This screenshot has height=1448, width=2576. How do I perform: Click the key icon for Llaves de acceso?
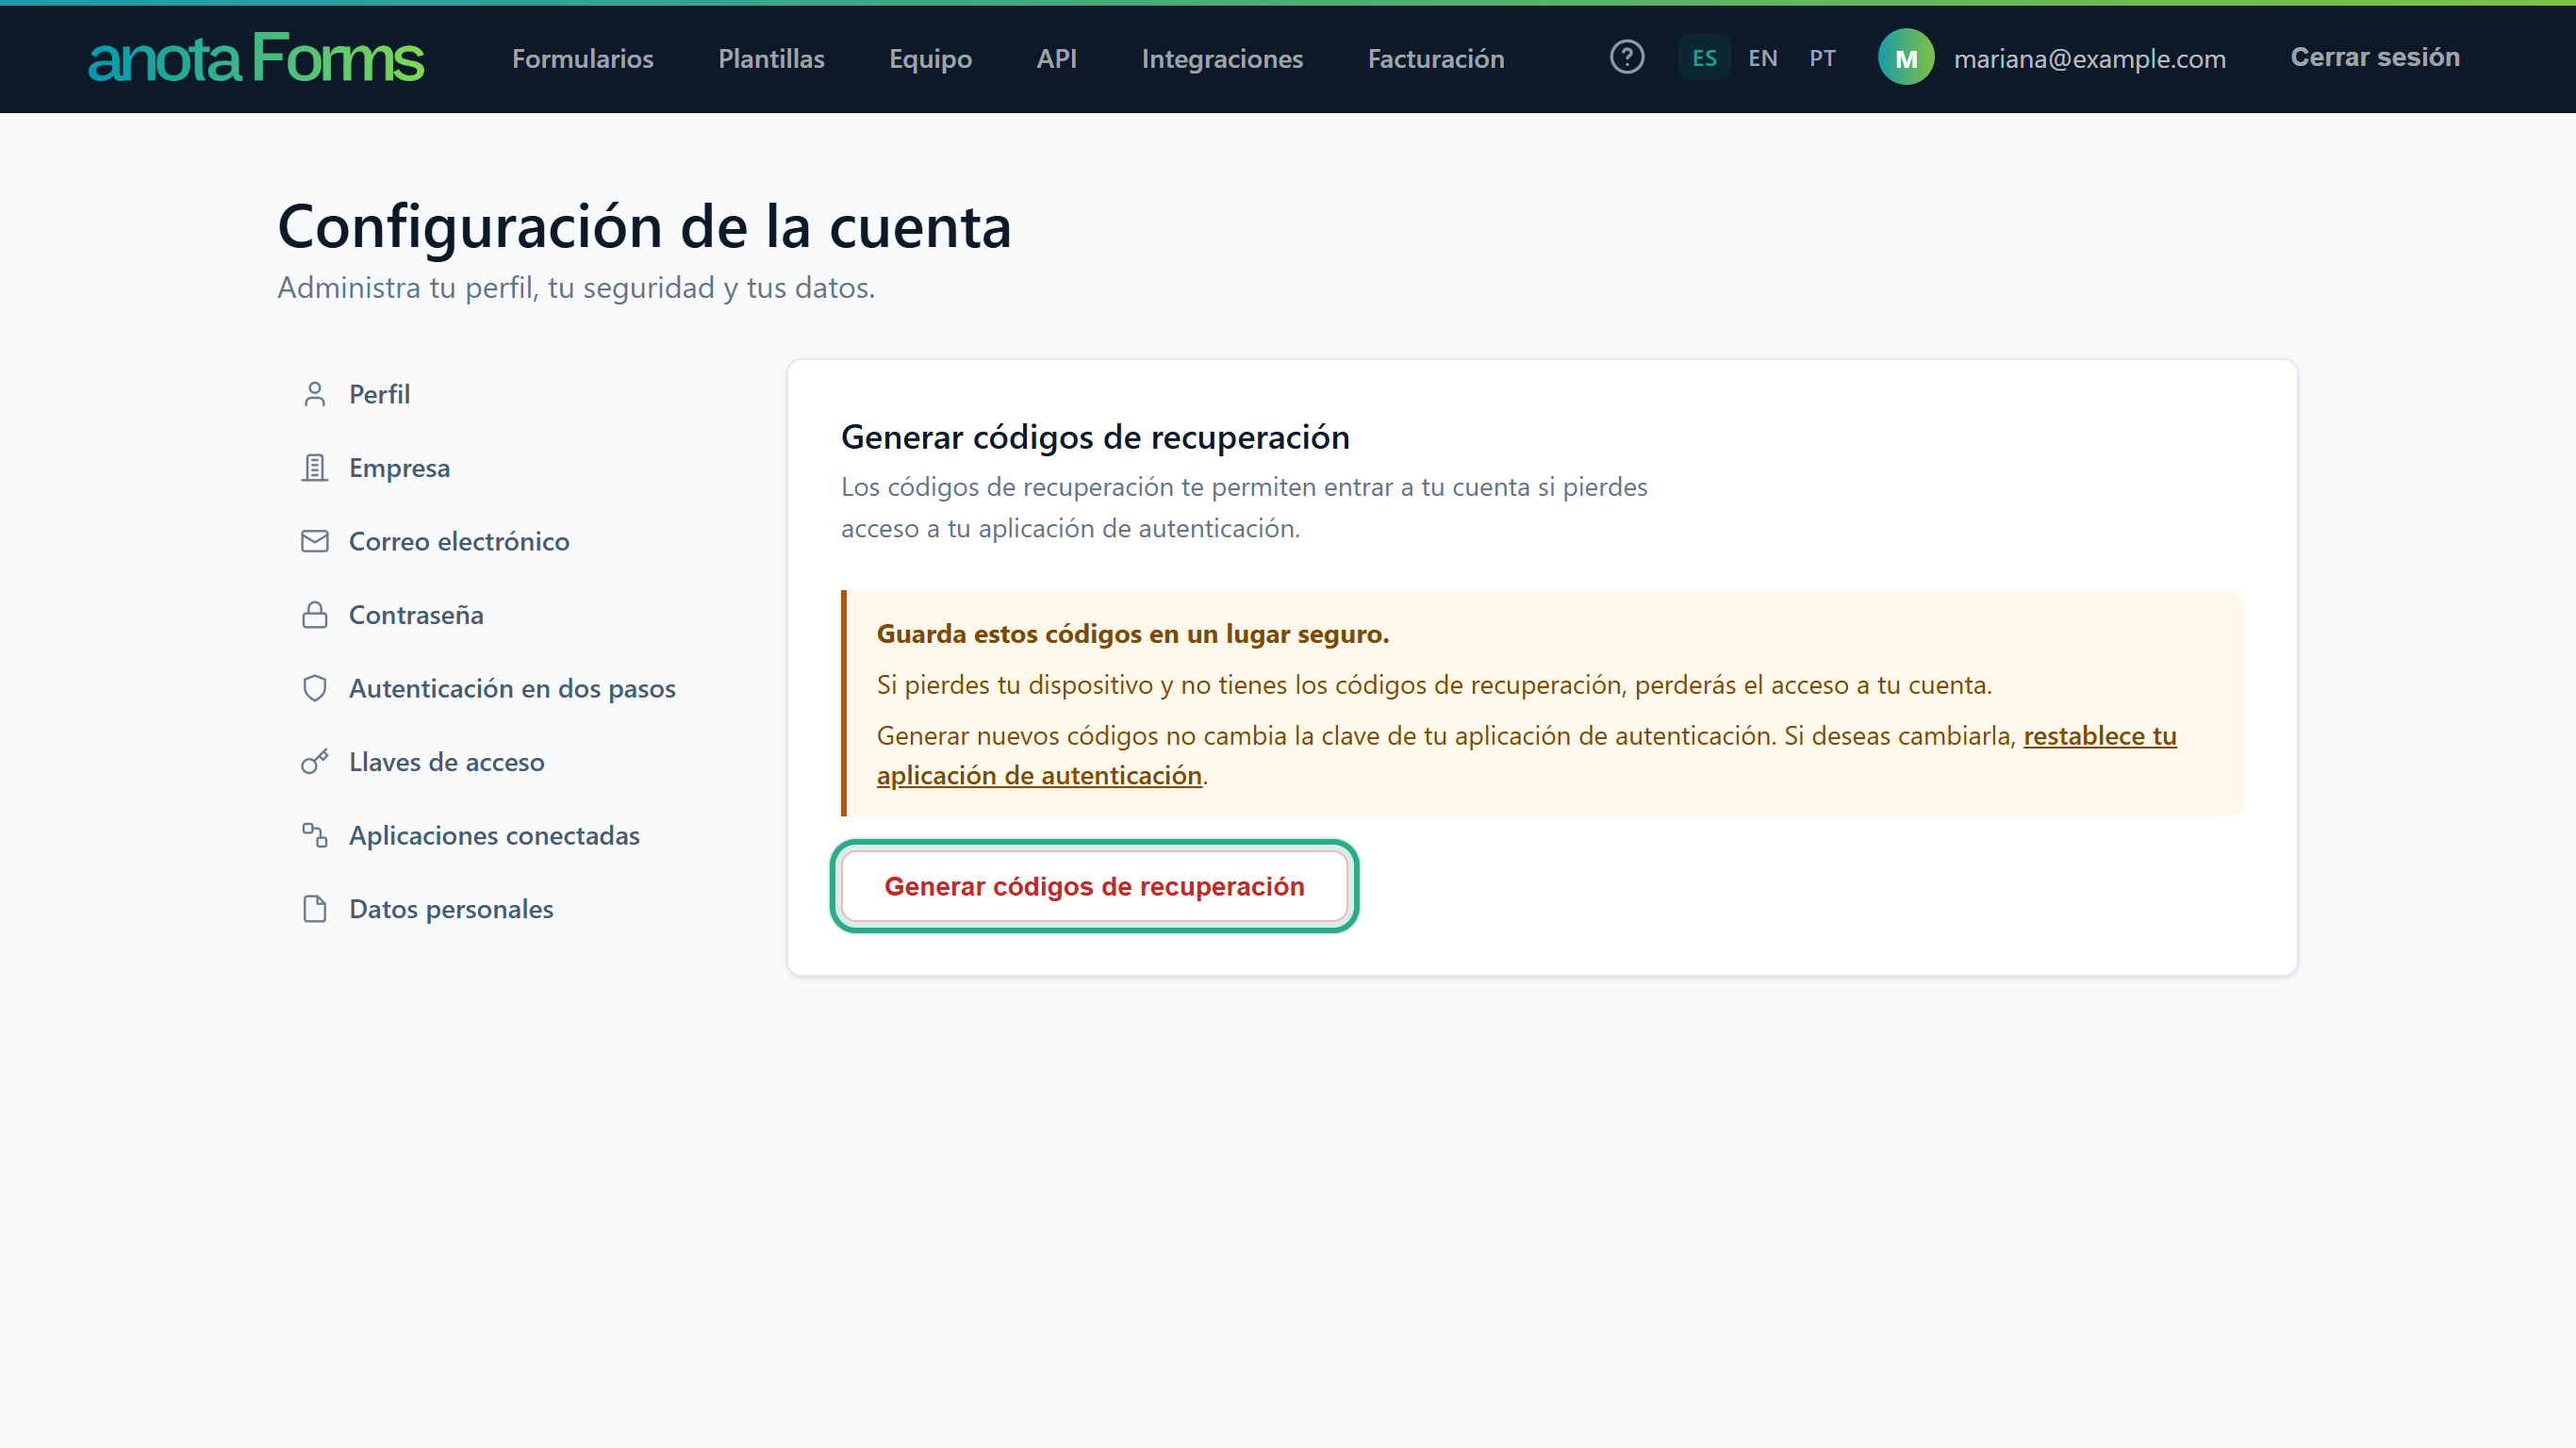pos(315,762)
